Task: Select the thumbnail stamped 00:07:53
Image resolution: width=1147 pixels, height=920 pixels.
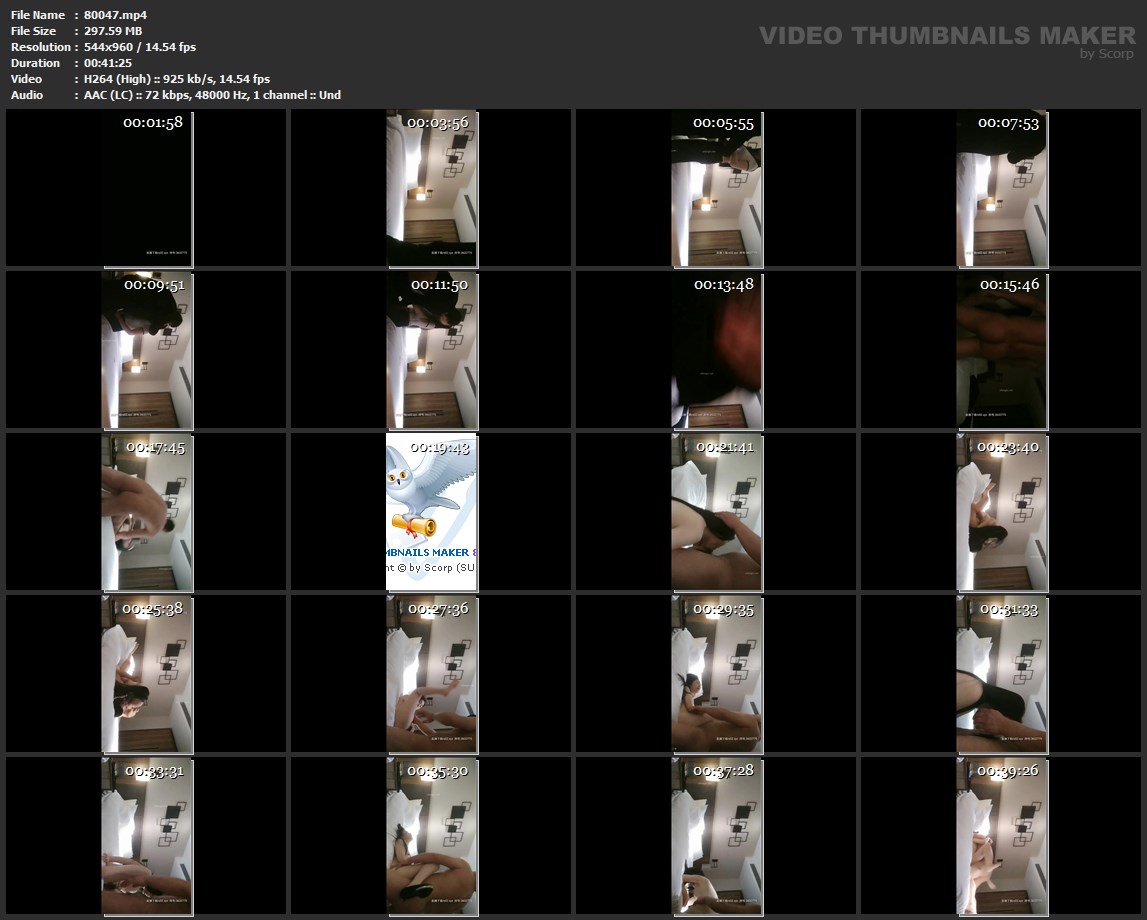Action: coord(1002,189)
